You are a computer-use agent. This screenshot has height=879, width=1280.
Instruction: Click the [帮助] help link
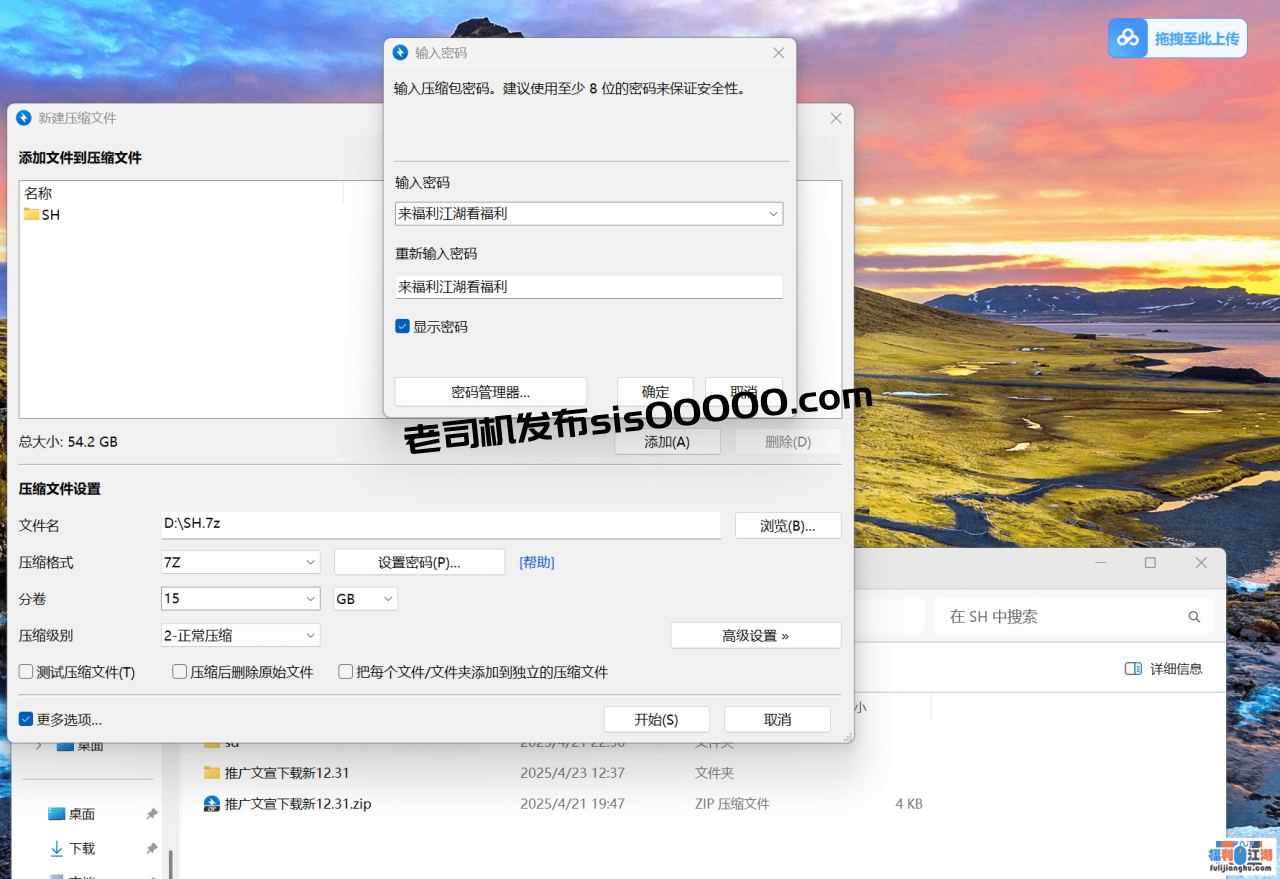pos(536,562)
